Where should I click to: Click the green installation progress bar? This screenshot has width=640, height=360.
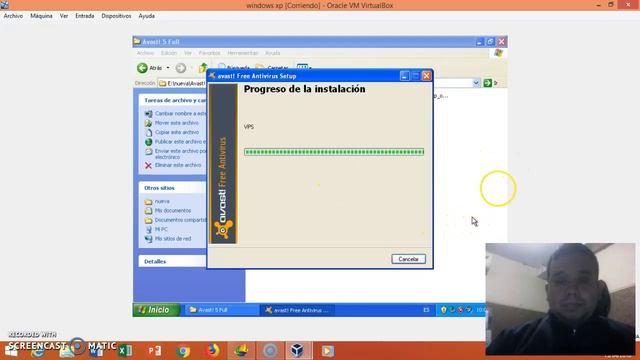point(334,152)
